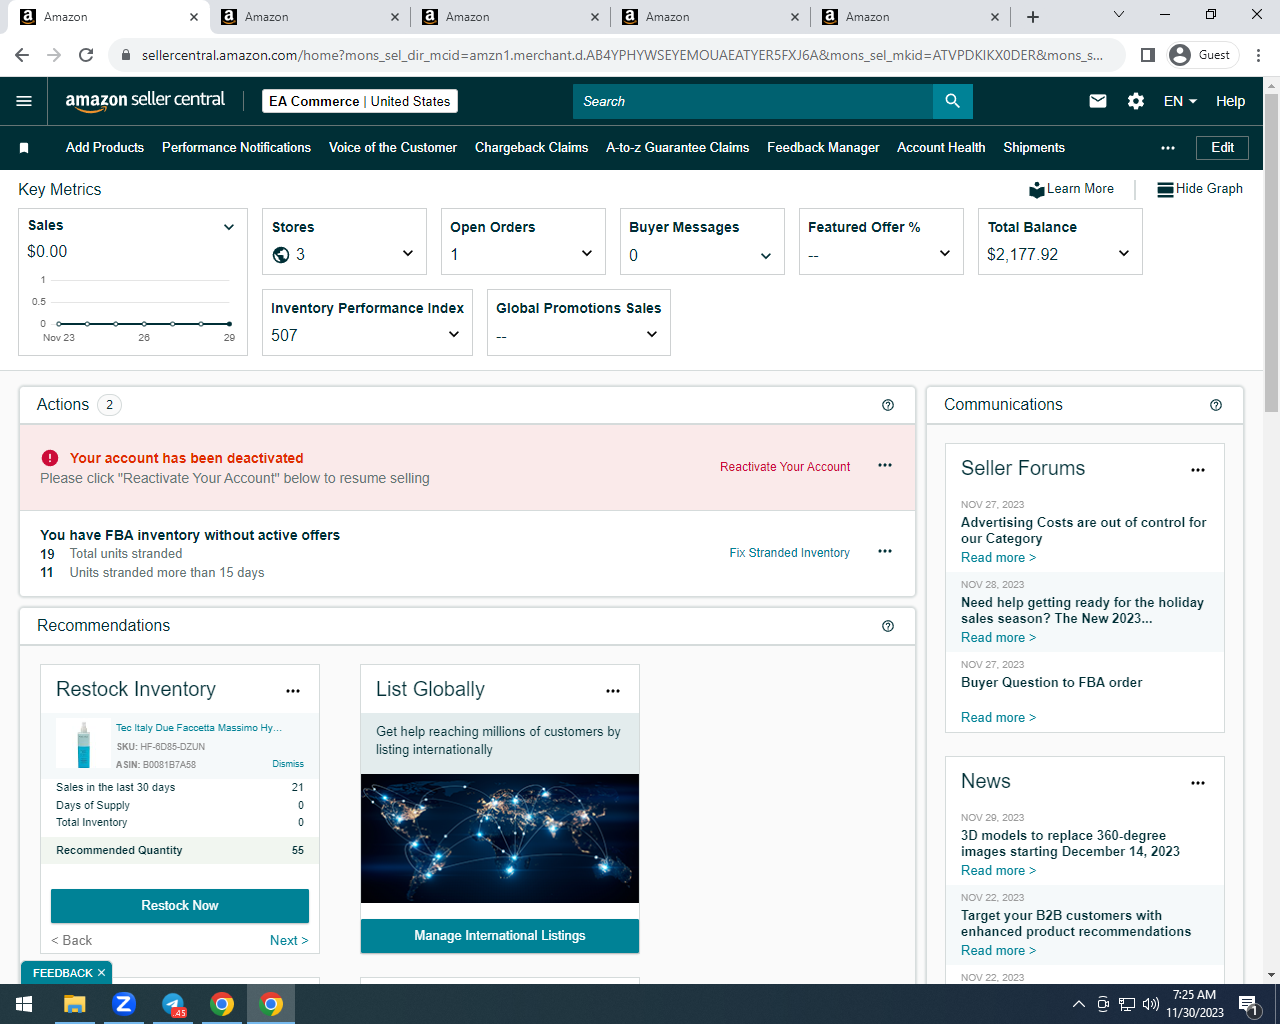Open A-to-z Guarantee Claims
The width and height of the screenshot is (1280, 1024).
click(677, 148)
